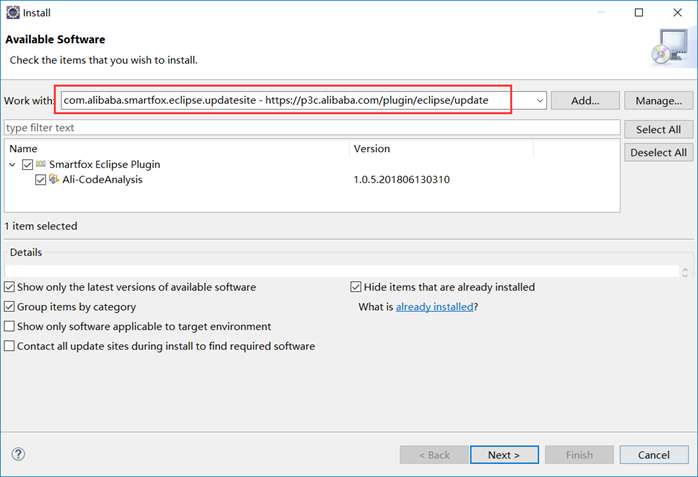Screen dimensions: 698x477
Task: Sort by the Name column header
Action: [x=23, y=148]
